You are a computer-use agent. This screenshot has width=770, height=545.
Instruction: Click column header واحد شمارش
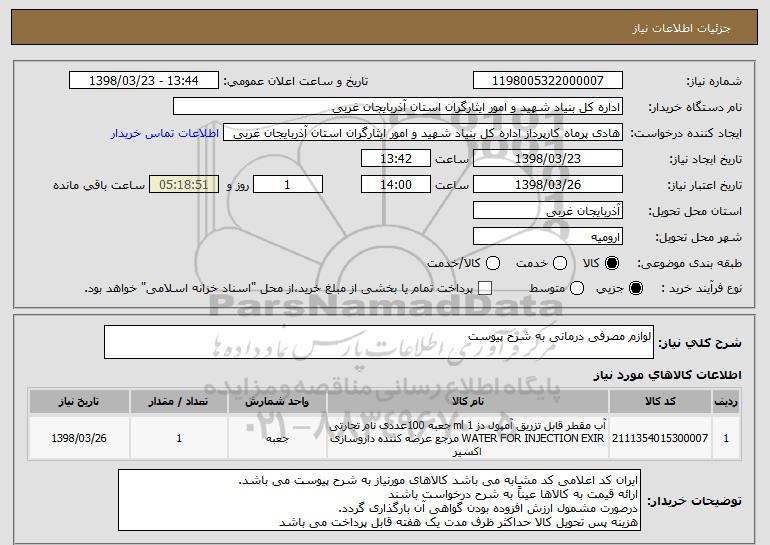pos(277,402)
